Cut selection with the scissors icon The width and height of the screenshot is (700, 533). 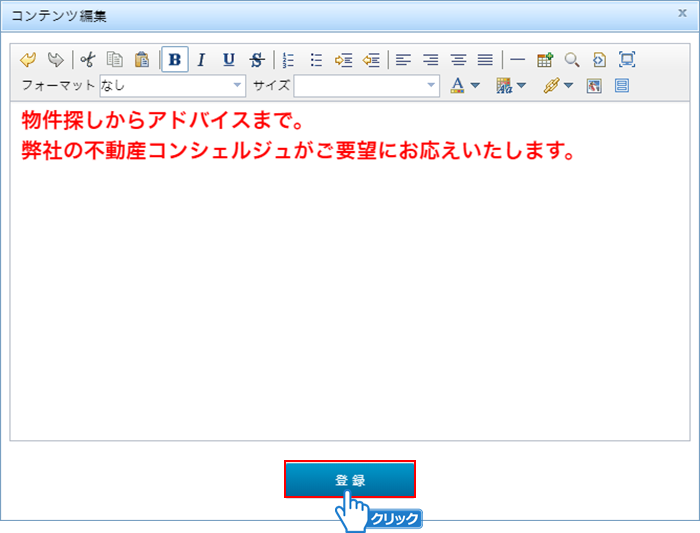pos(88,60)
